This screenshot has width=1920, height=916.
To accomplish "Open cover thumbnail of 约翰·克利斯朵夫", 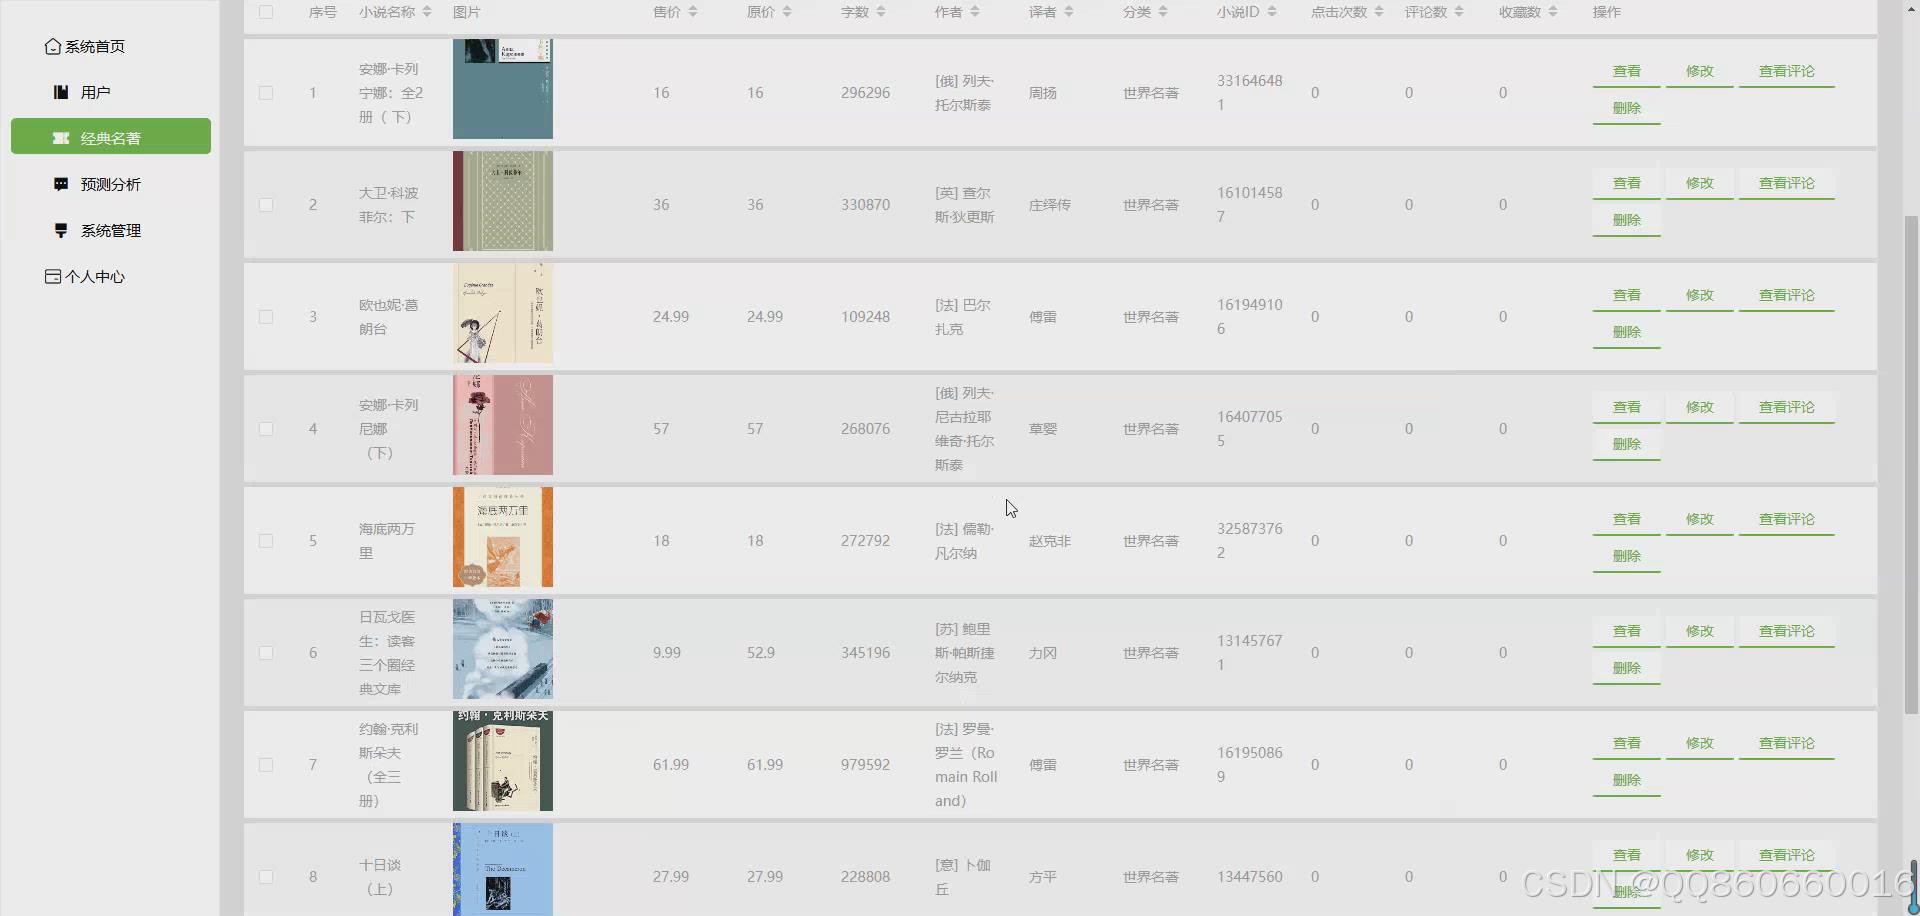I will tap(503, 761).
